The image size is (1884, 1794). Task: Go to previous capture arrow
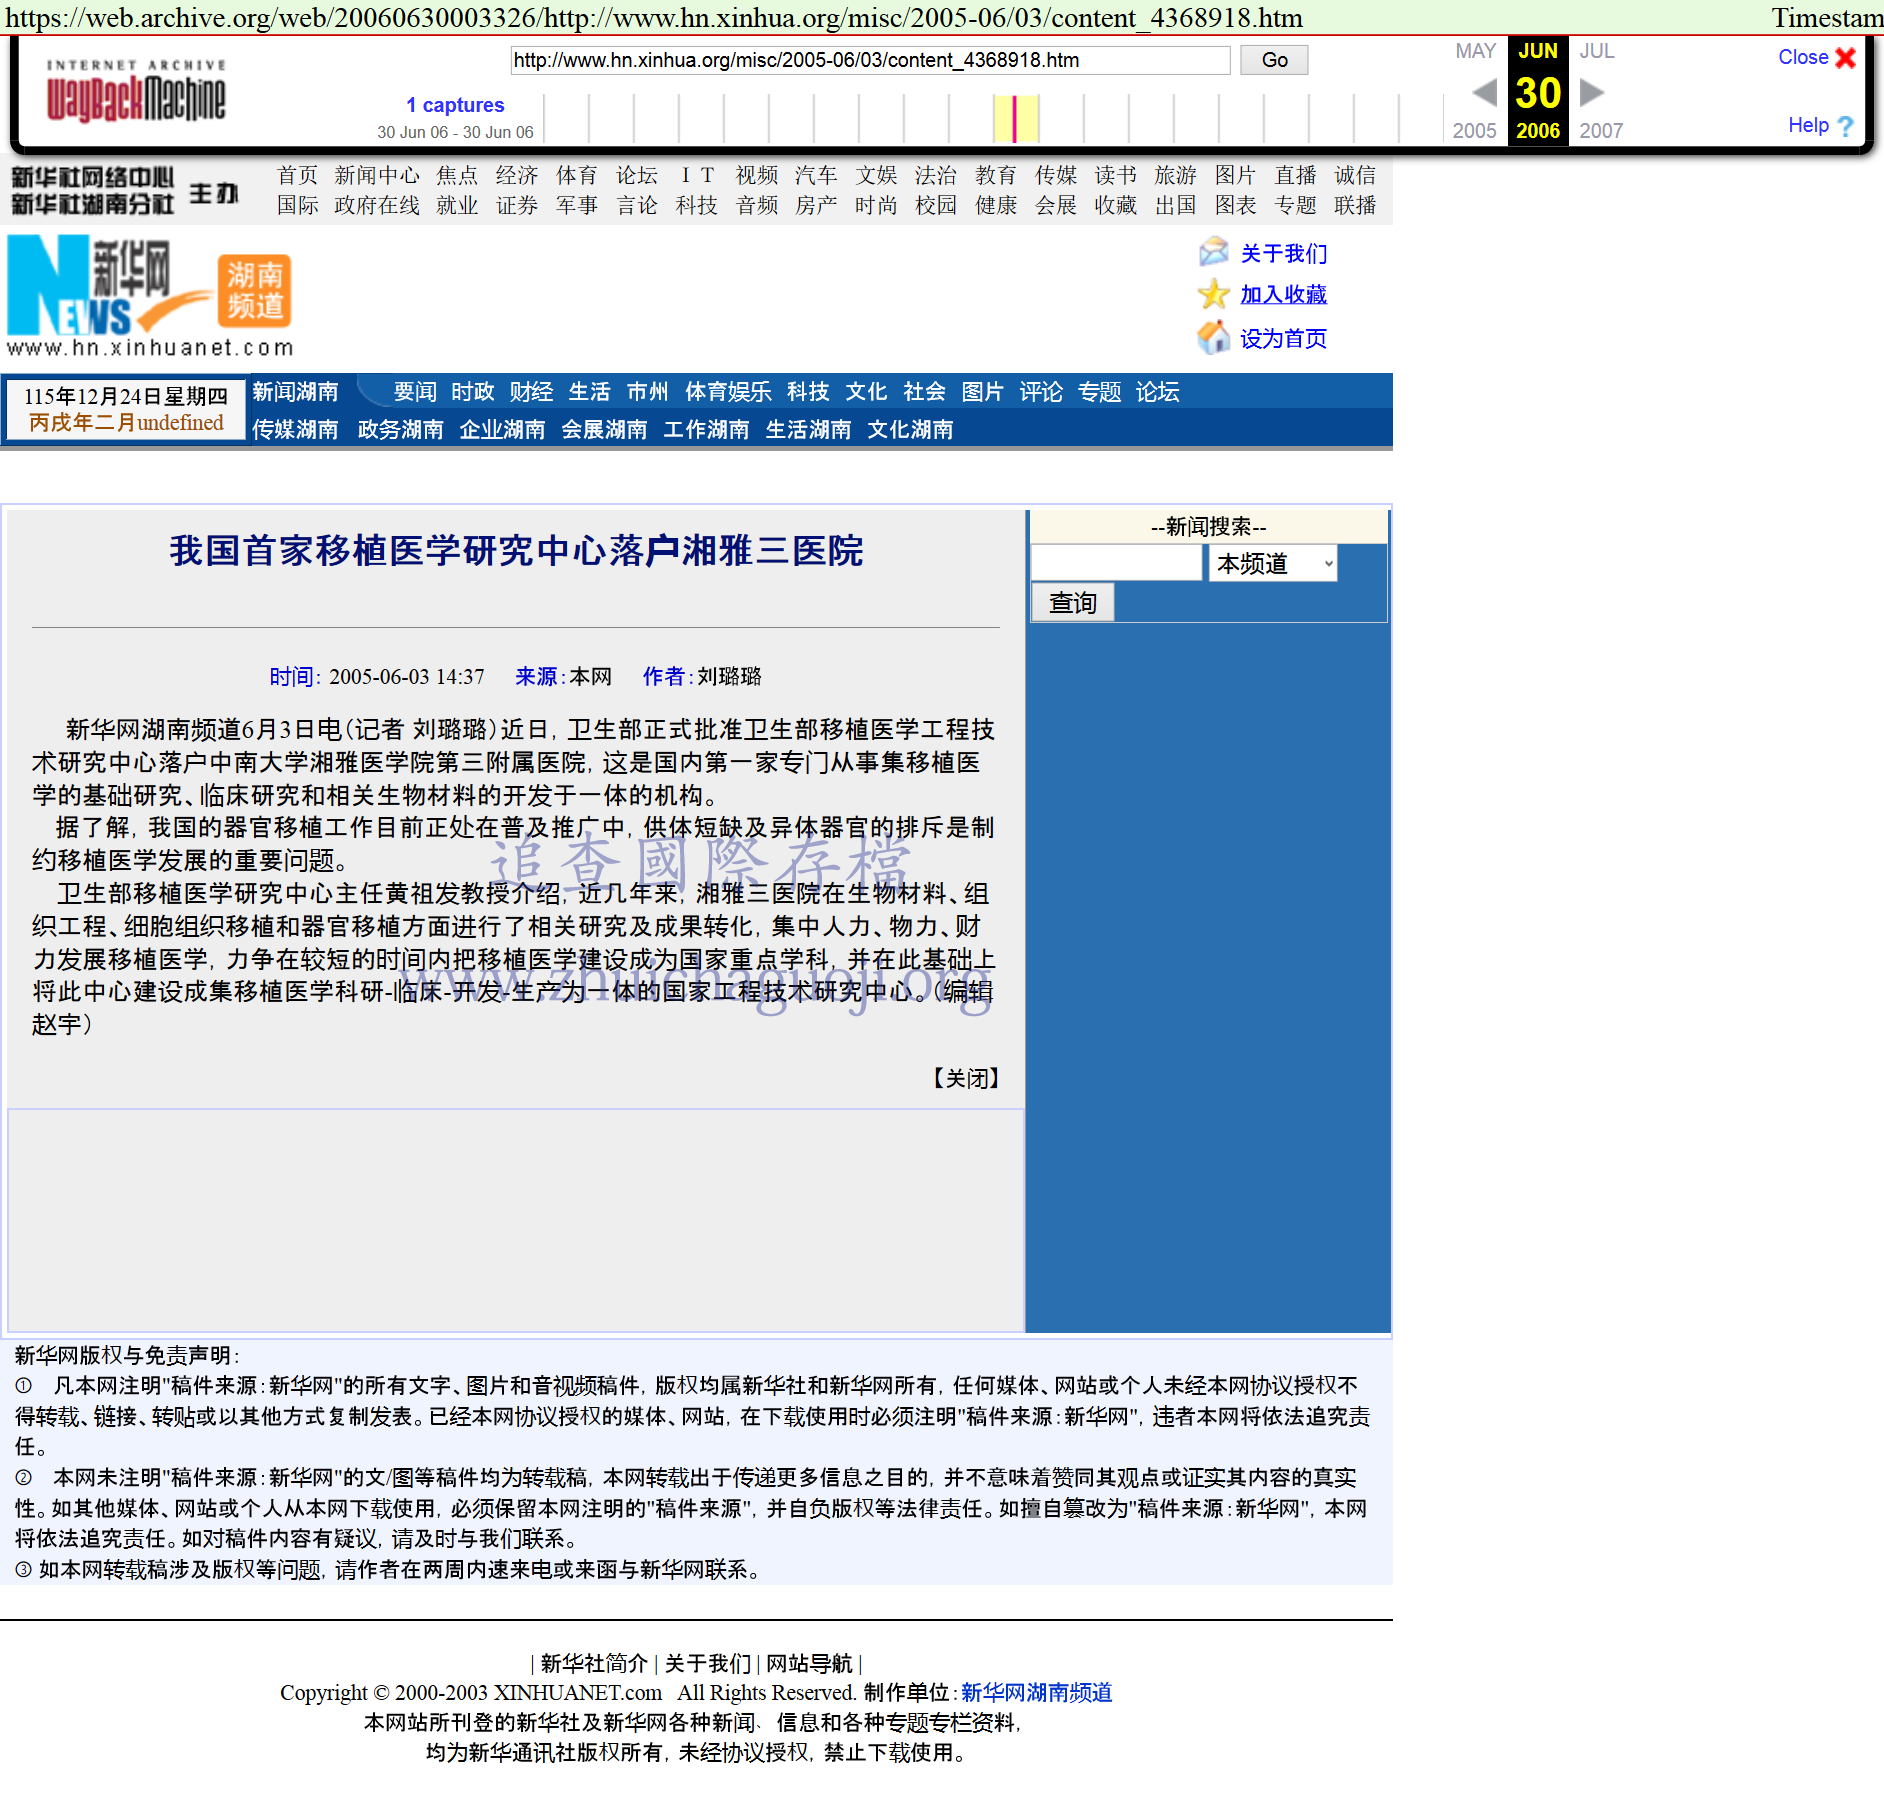coord(1484,93)
